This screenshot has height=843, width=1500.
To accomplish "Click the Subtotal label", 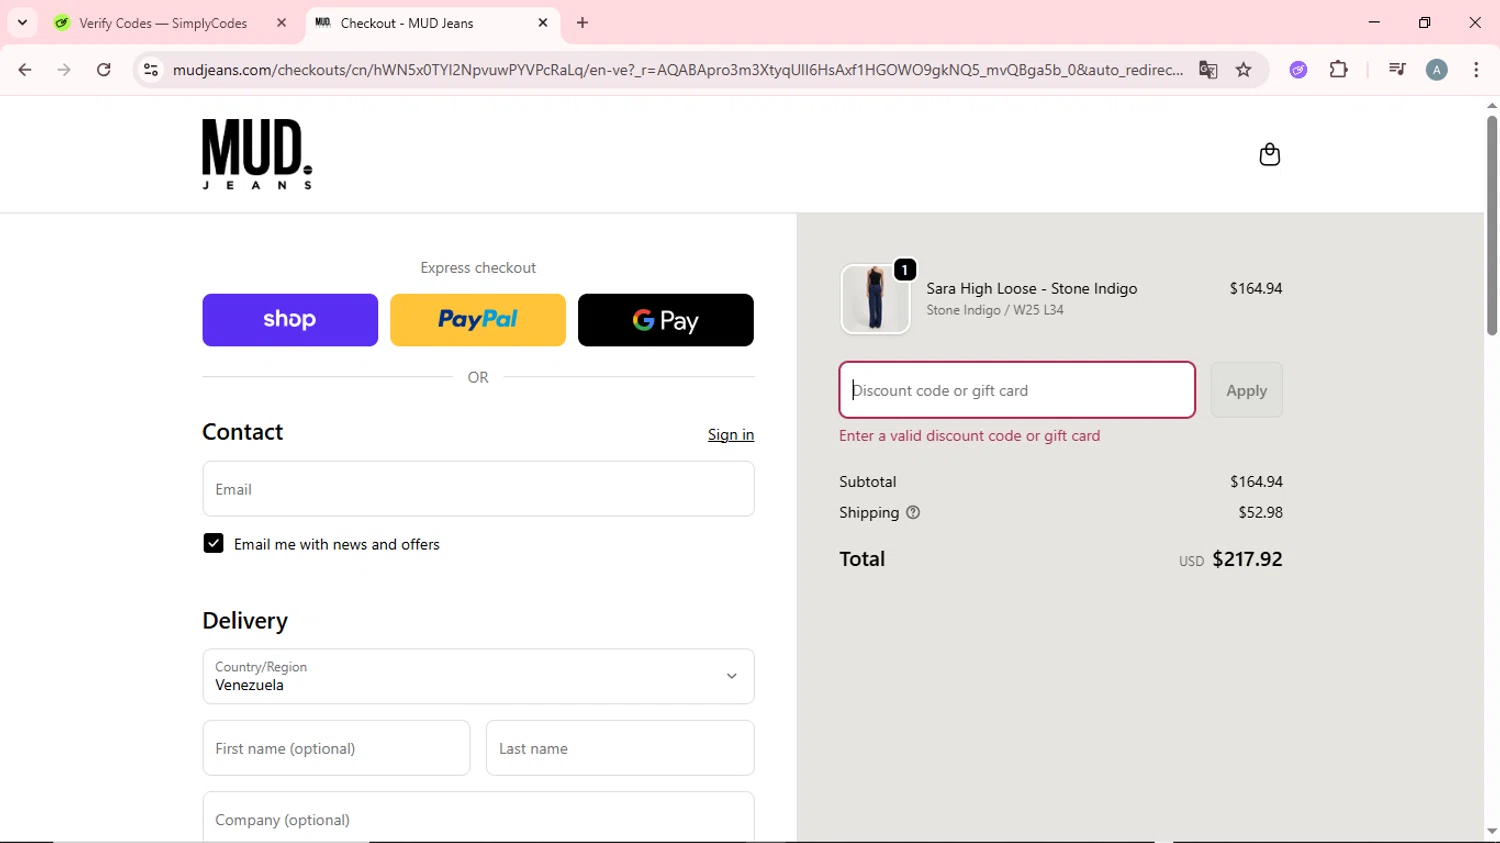I will pos(868,481).
